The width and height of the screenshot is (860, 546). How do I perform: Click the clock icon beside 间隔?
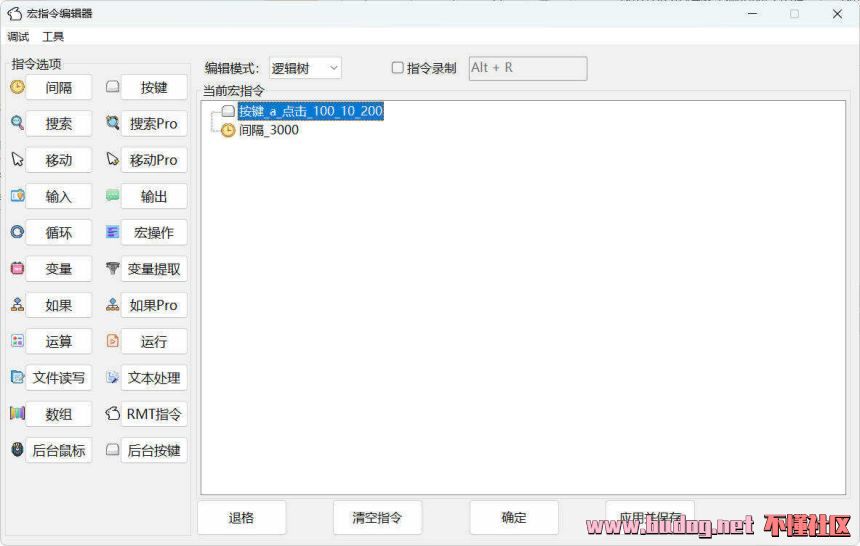[x=18, y=87]
